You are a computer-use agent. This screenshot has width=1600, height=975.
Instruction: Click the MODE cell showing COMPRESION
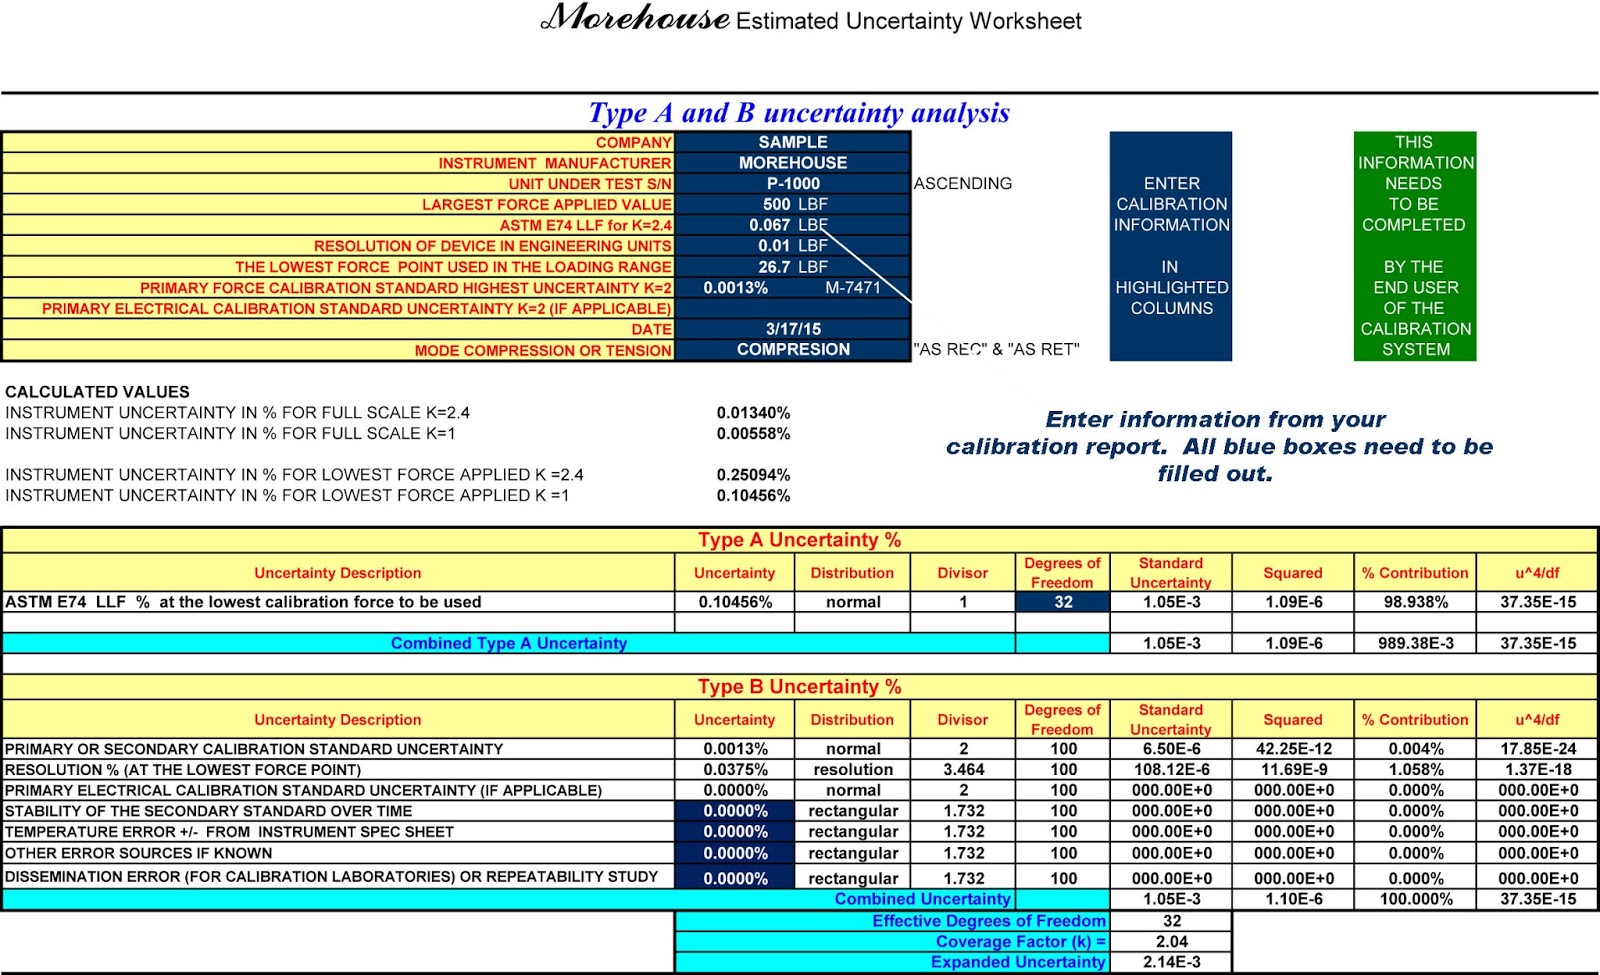pyautogui.click(x=792, y=349)
